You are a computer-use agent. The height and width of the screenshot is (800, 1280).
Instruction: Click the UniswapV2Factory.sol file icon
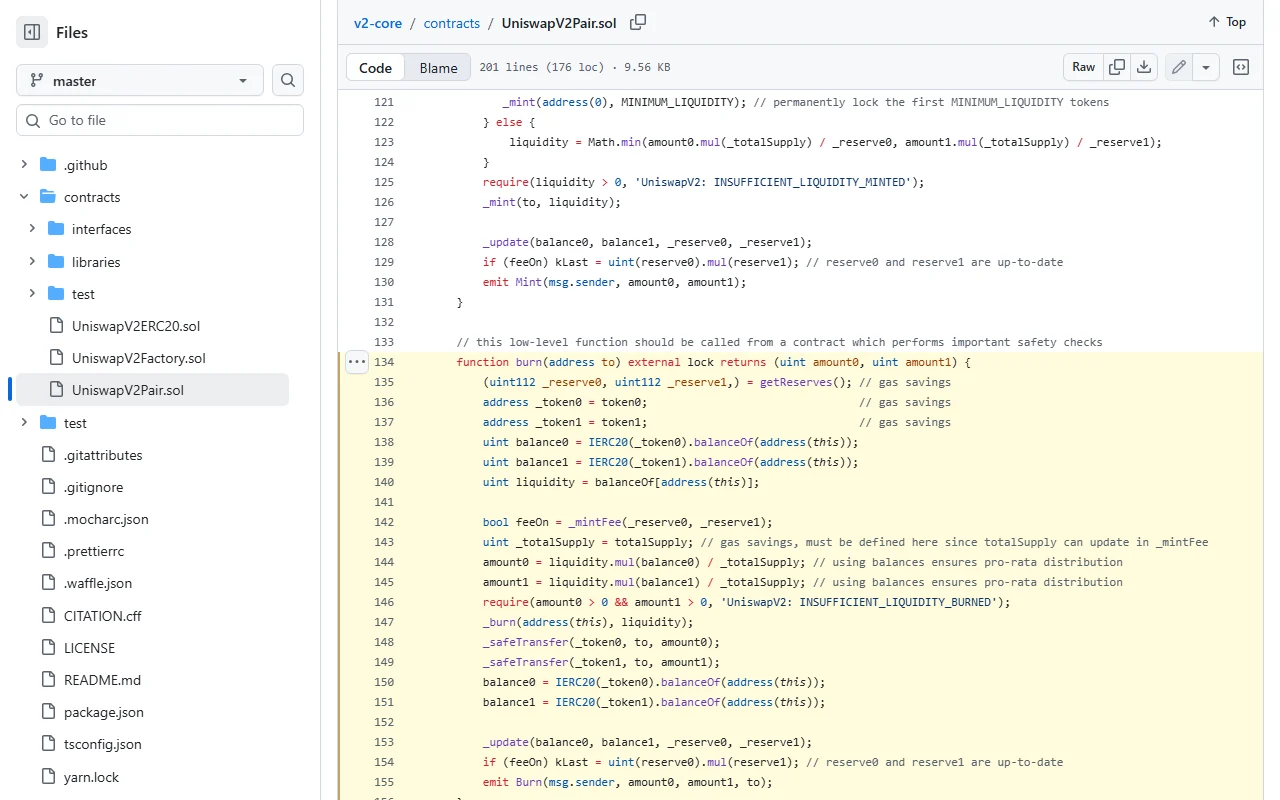(x=55, y=358)
